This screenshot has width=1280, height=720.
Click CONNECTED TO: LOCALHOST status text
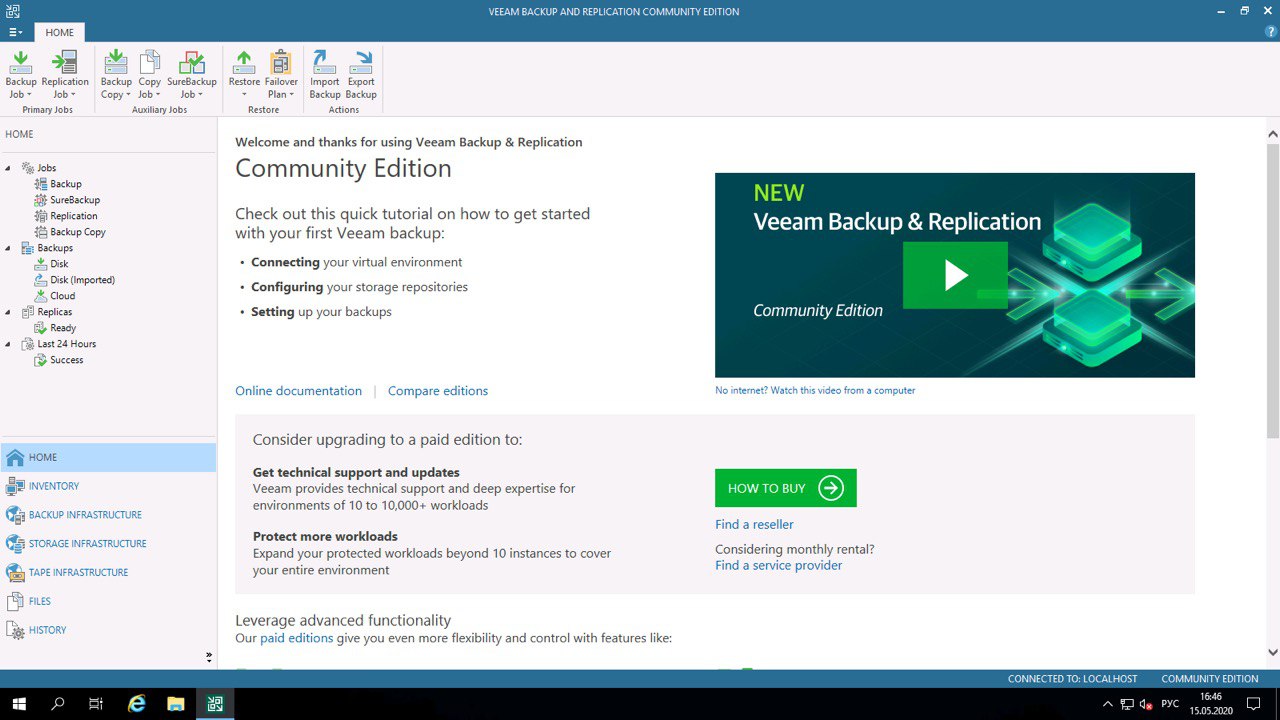1072,679
